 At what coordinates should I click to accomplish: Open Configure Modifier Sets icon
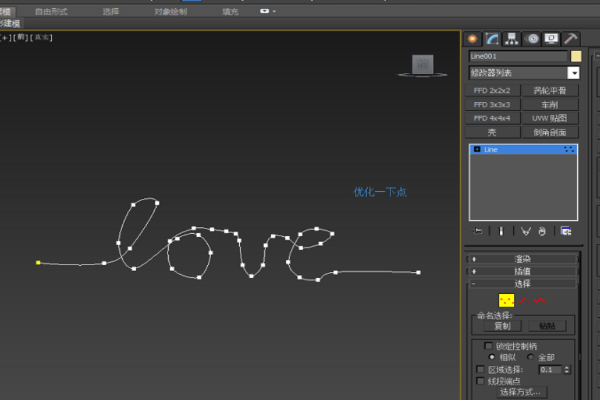[x=566, y=231]
